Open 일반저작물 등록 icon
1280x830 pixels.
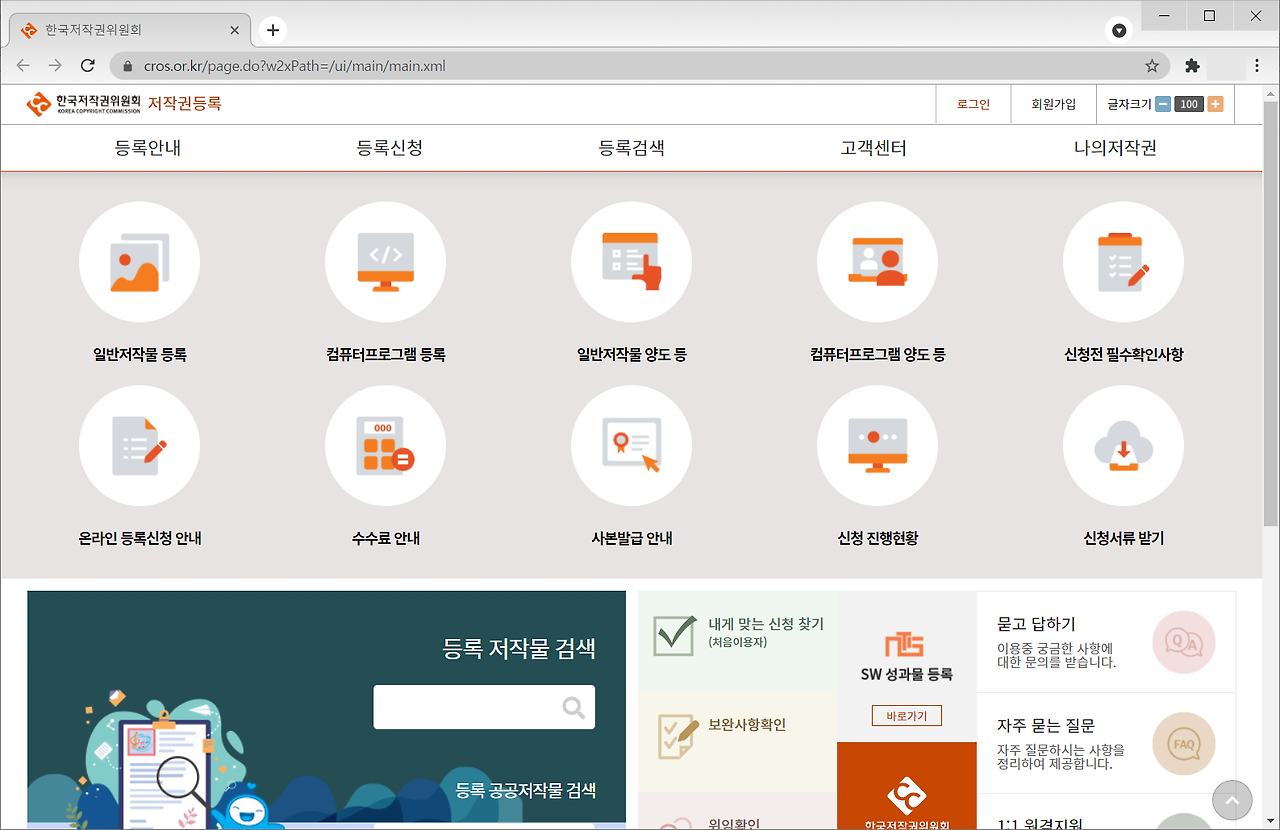coord(139,261)
